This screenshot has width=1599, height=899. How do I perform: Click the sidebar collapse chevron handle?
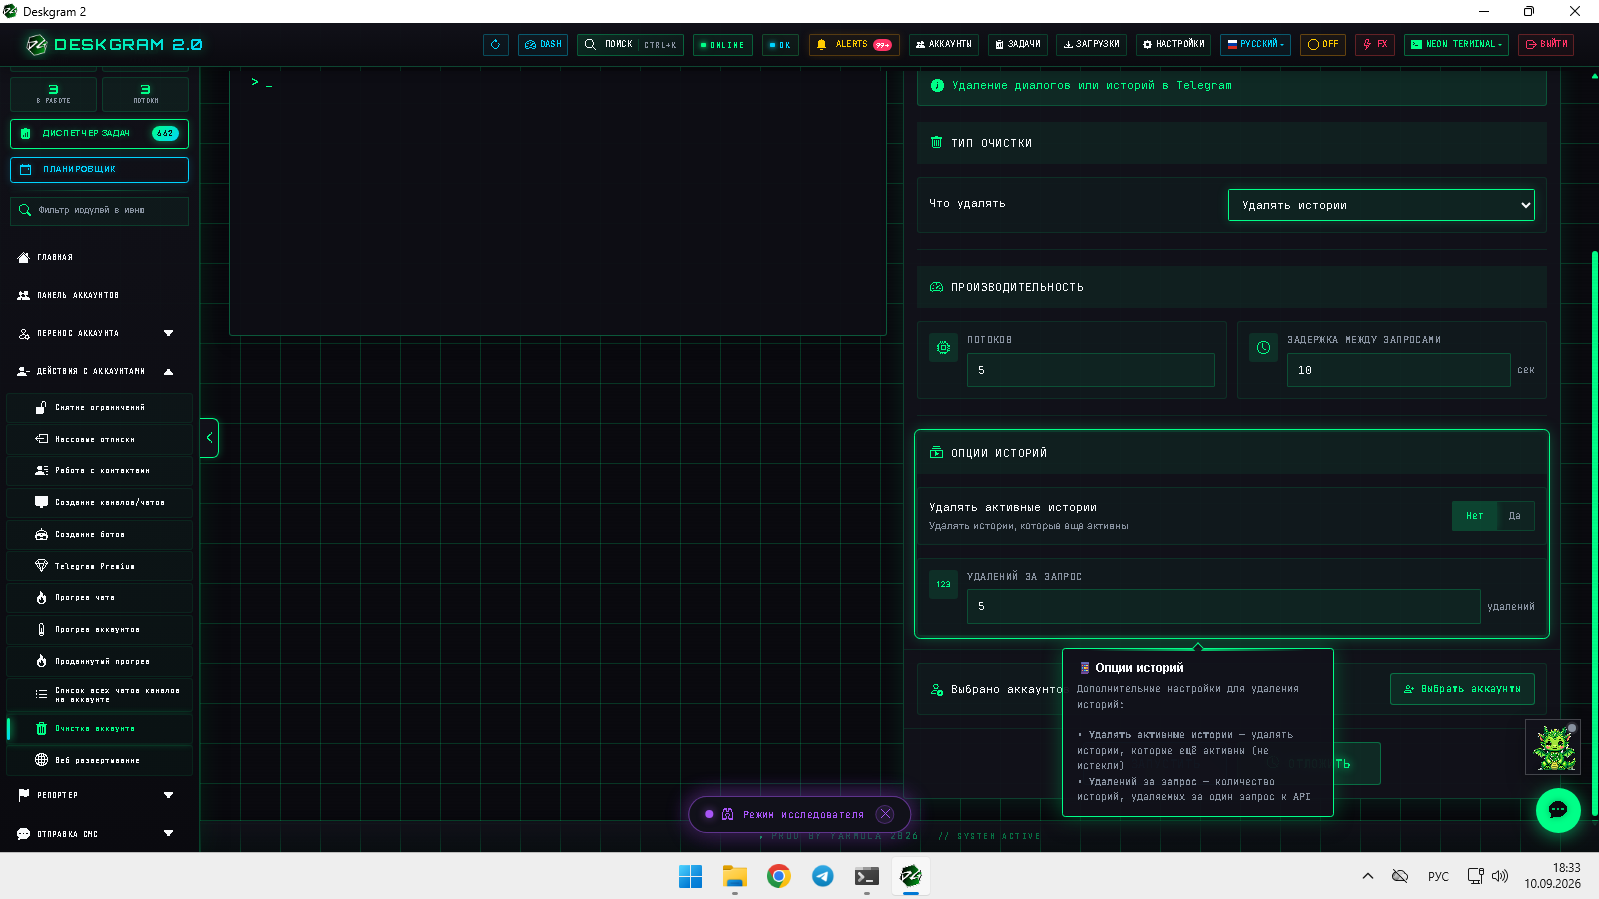point(209,438)
